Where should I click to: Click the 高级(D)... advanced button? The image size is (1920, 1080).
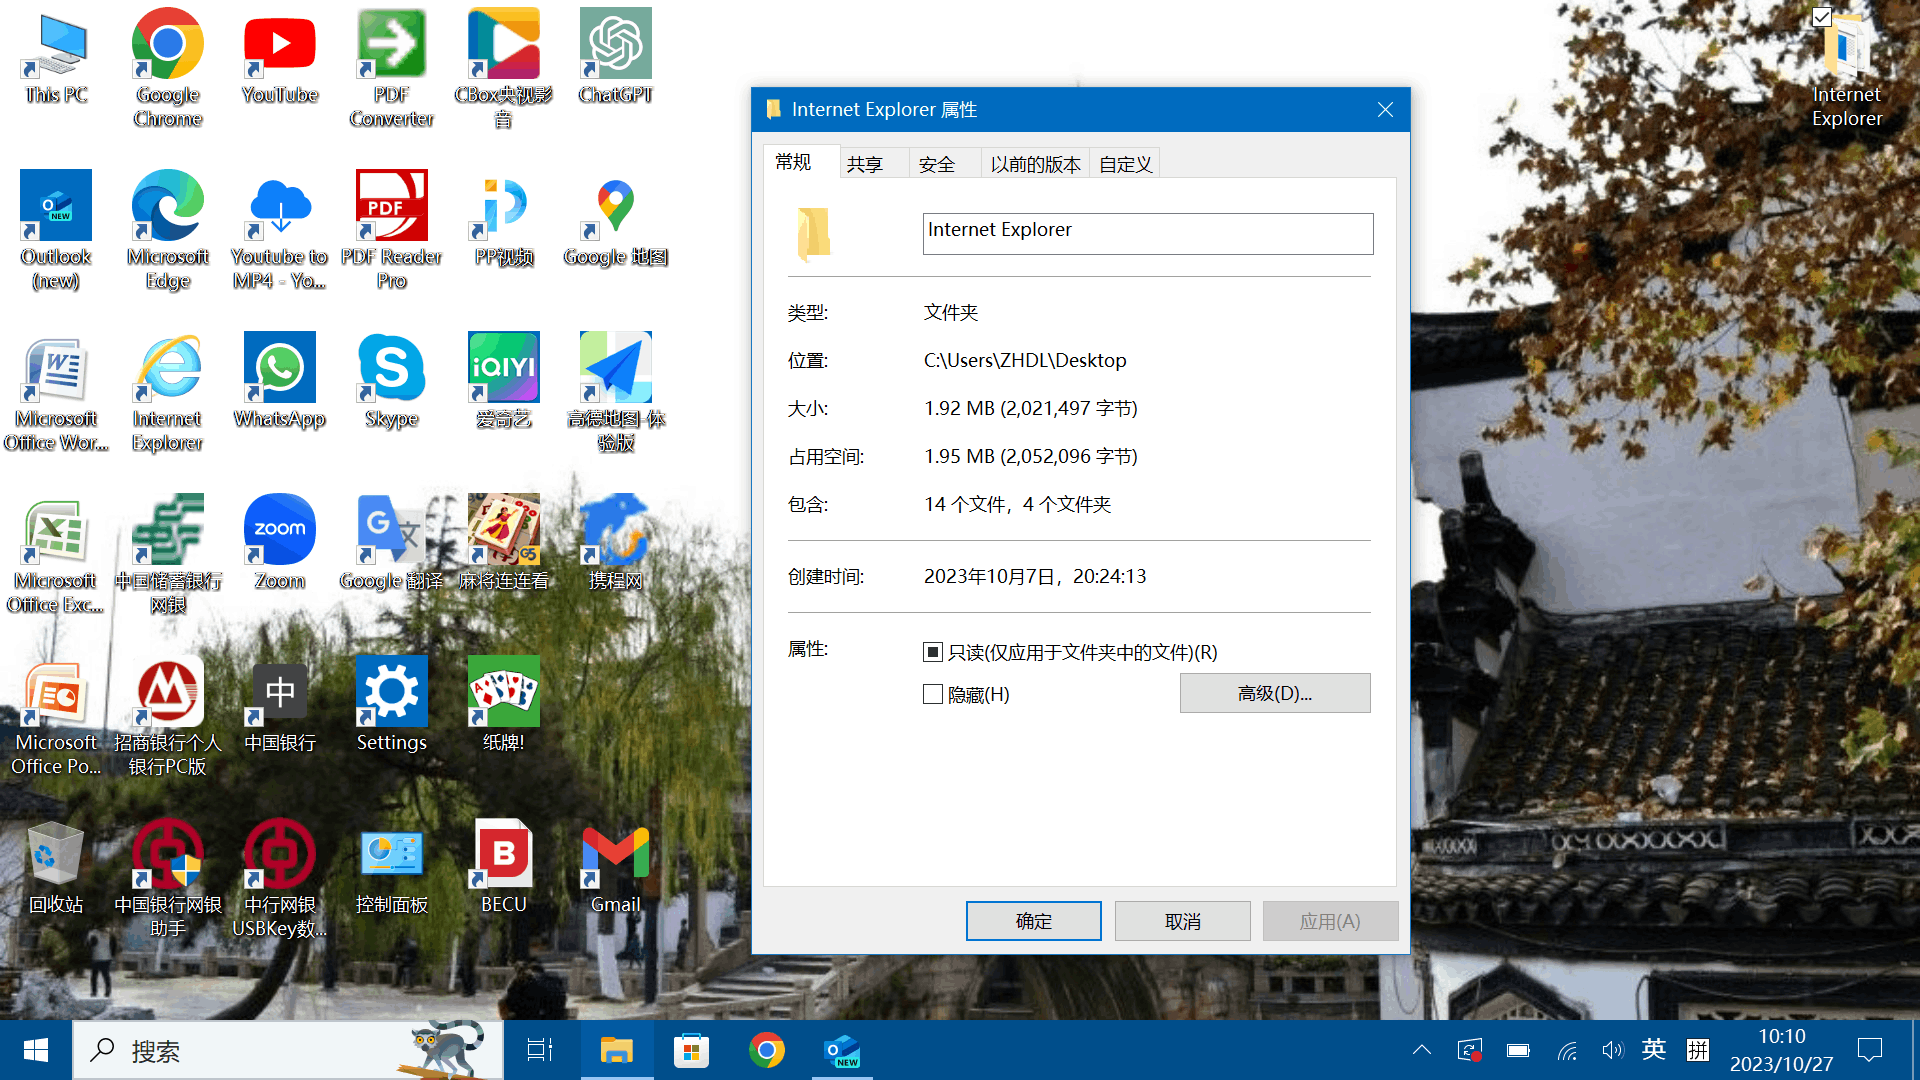1274,693
